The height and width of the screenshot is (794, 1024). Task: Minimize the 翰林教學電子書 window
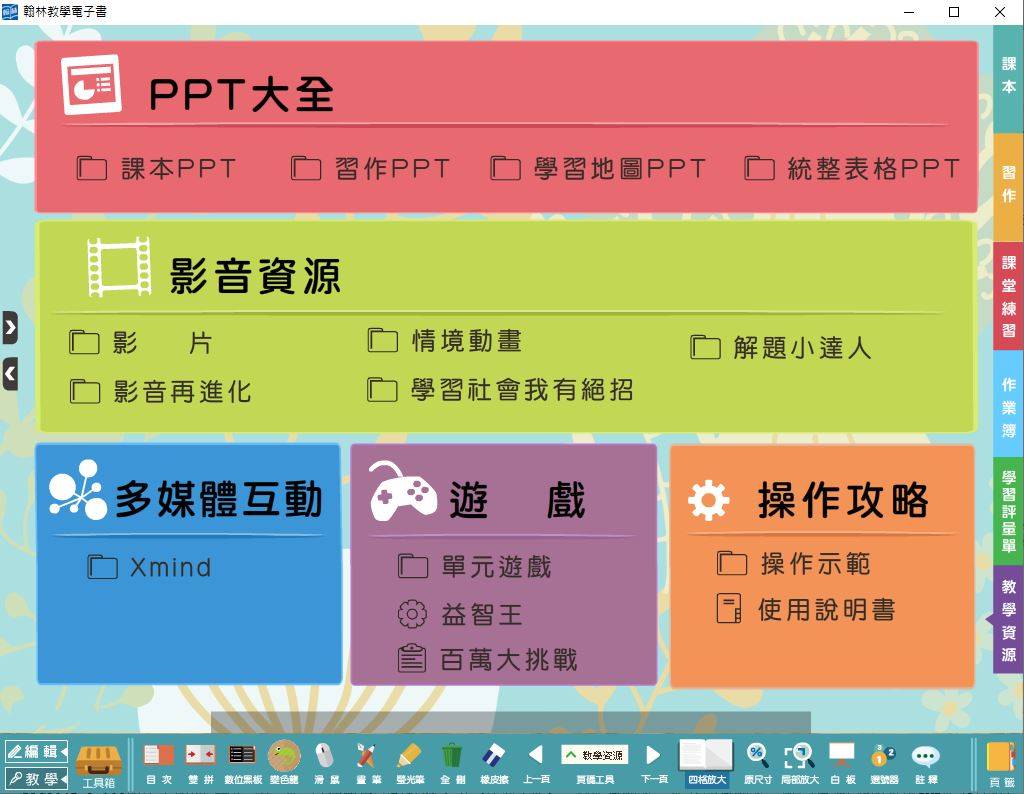[909, 12]
